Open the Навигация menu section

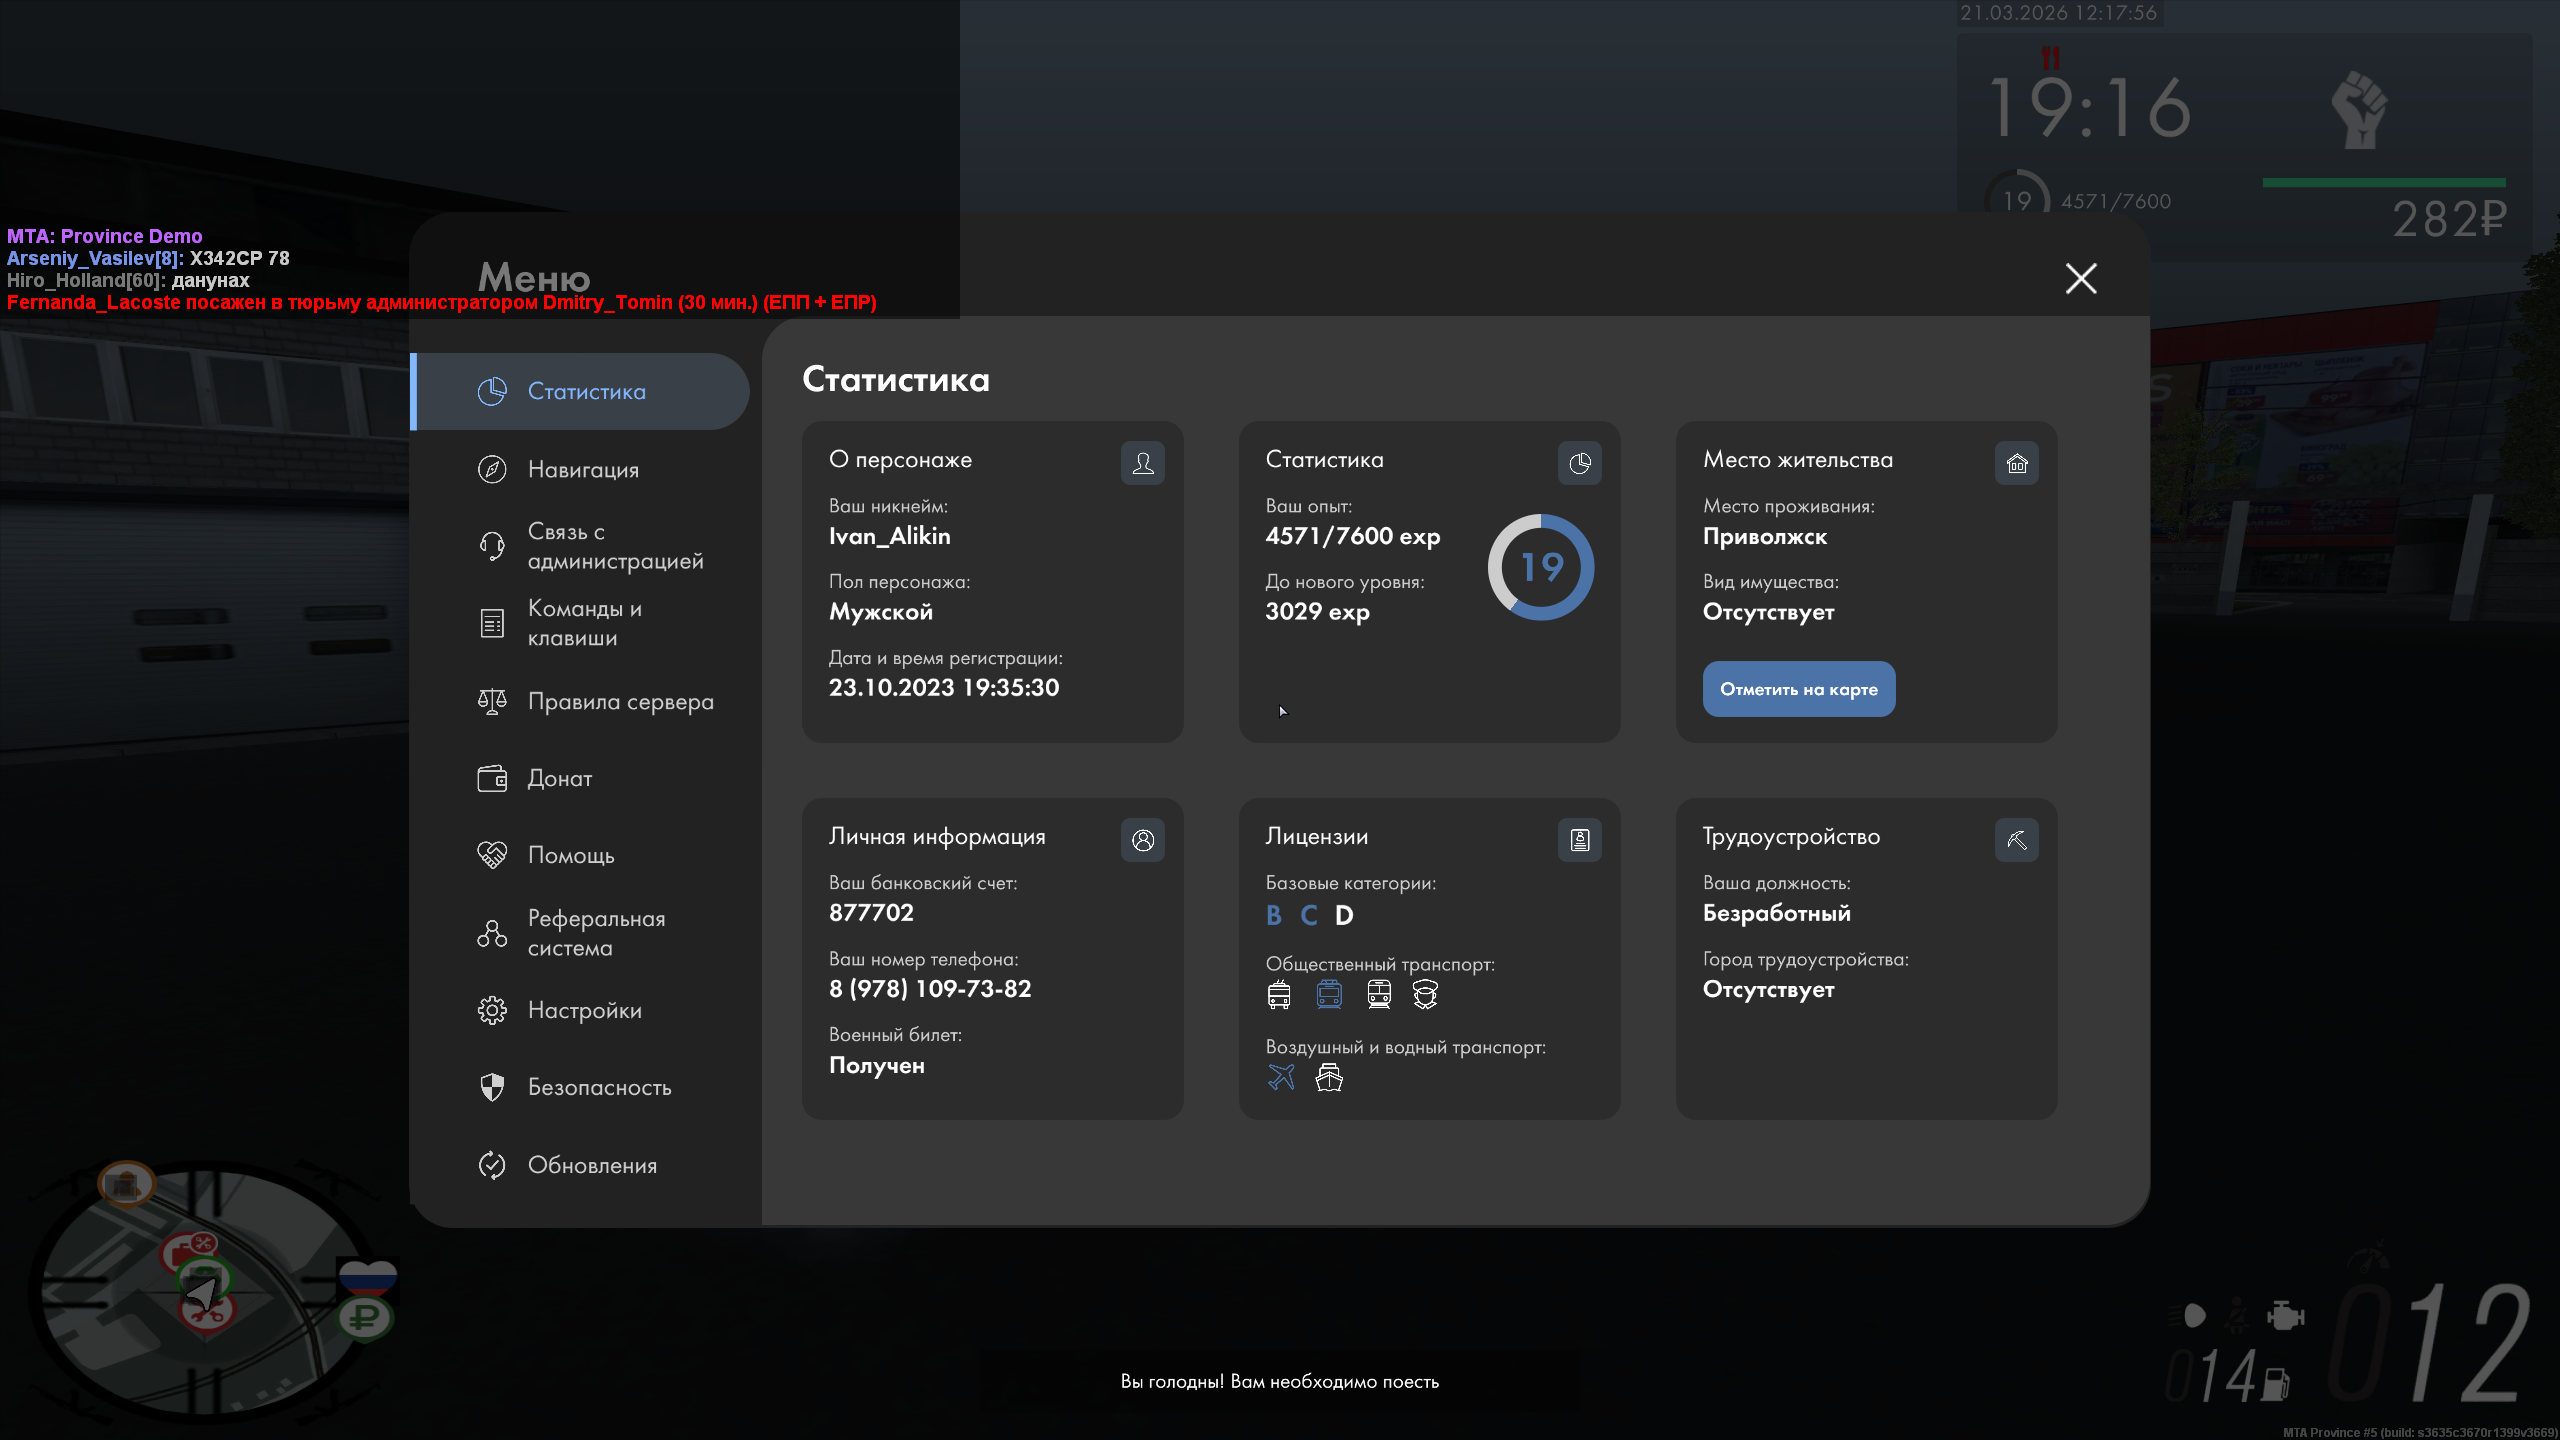tap(583, 469)
